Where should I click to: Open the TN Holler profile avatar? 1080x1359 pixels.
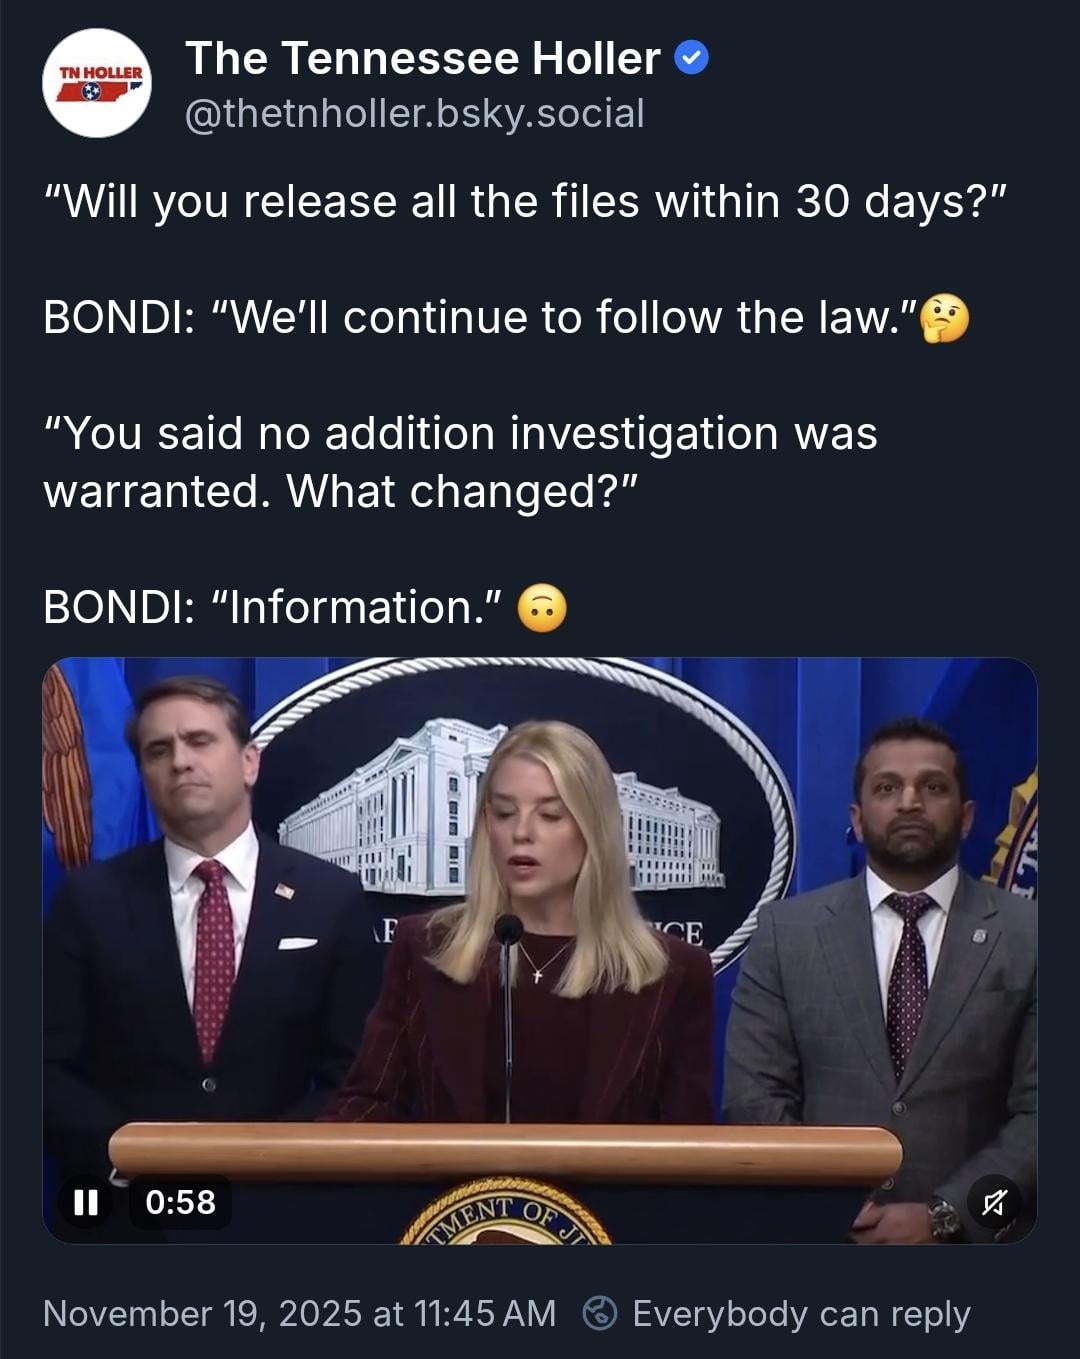(96, 83)
